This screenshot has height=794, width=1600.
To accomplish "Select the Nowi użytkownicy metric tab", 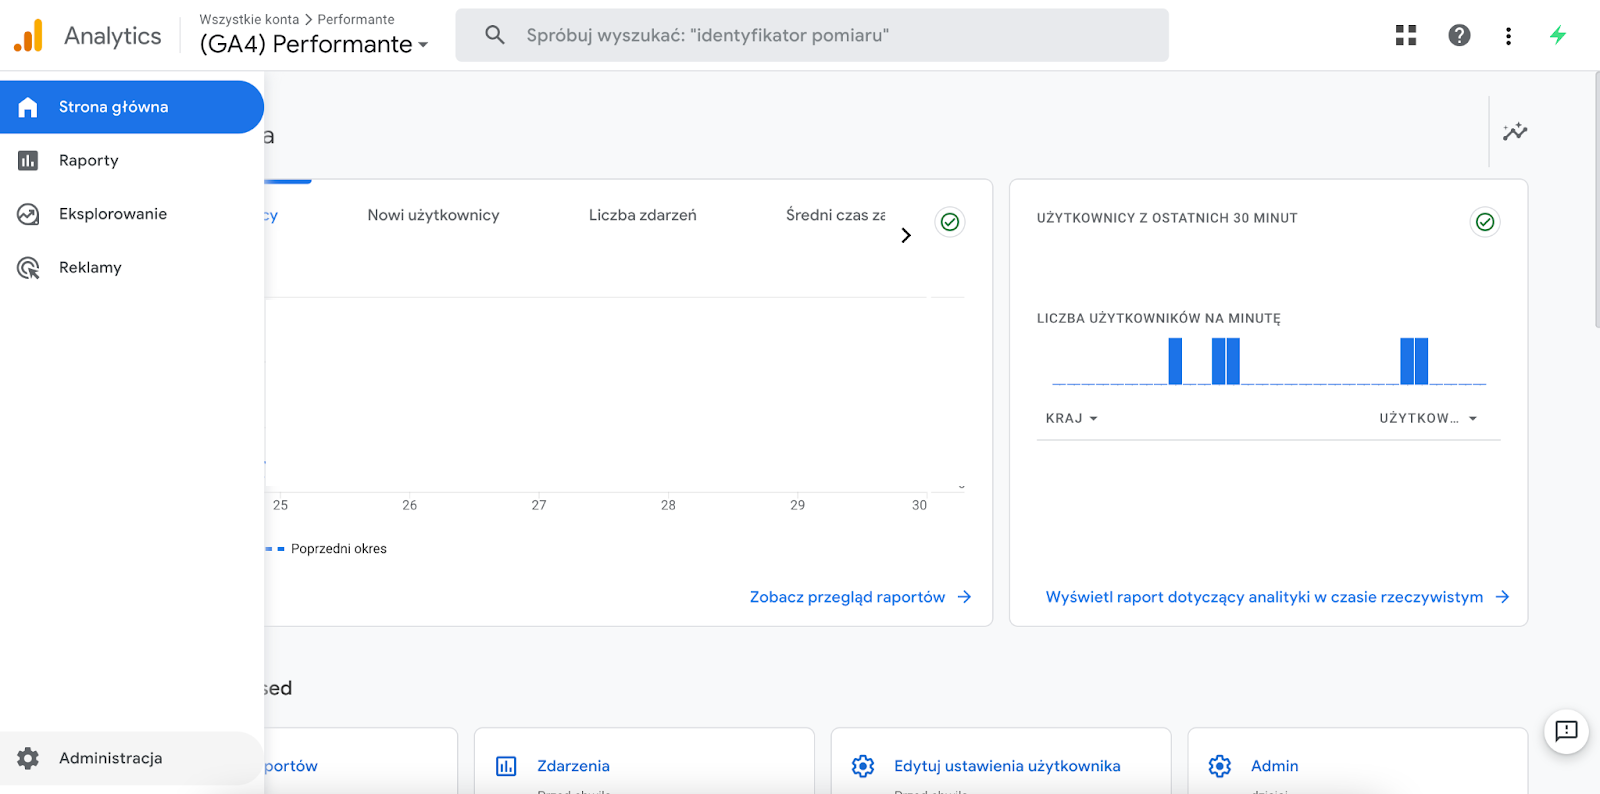I will click(x=433, y=215).
